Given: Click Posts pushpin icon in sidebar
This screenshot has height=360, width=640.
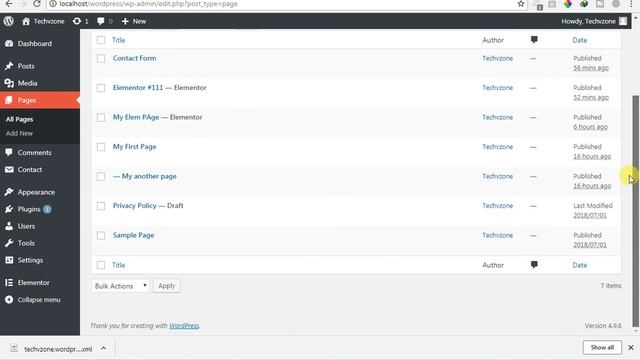Looking at the screenshot, I should (9, 66).
